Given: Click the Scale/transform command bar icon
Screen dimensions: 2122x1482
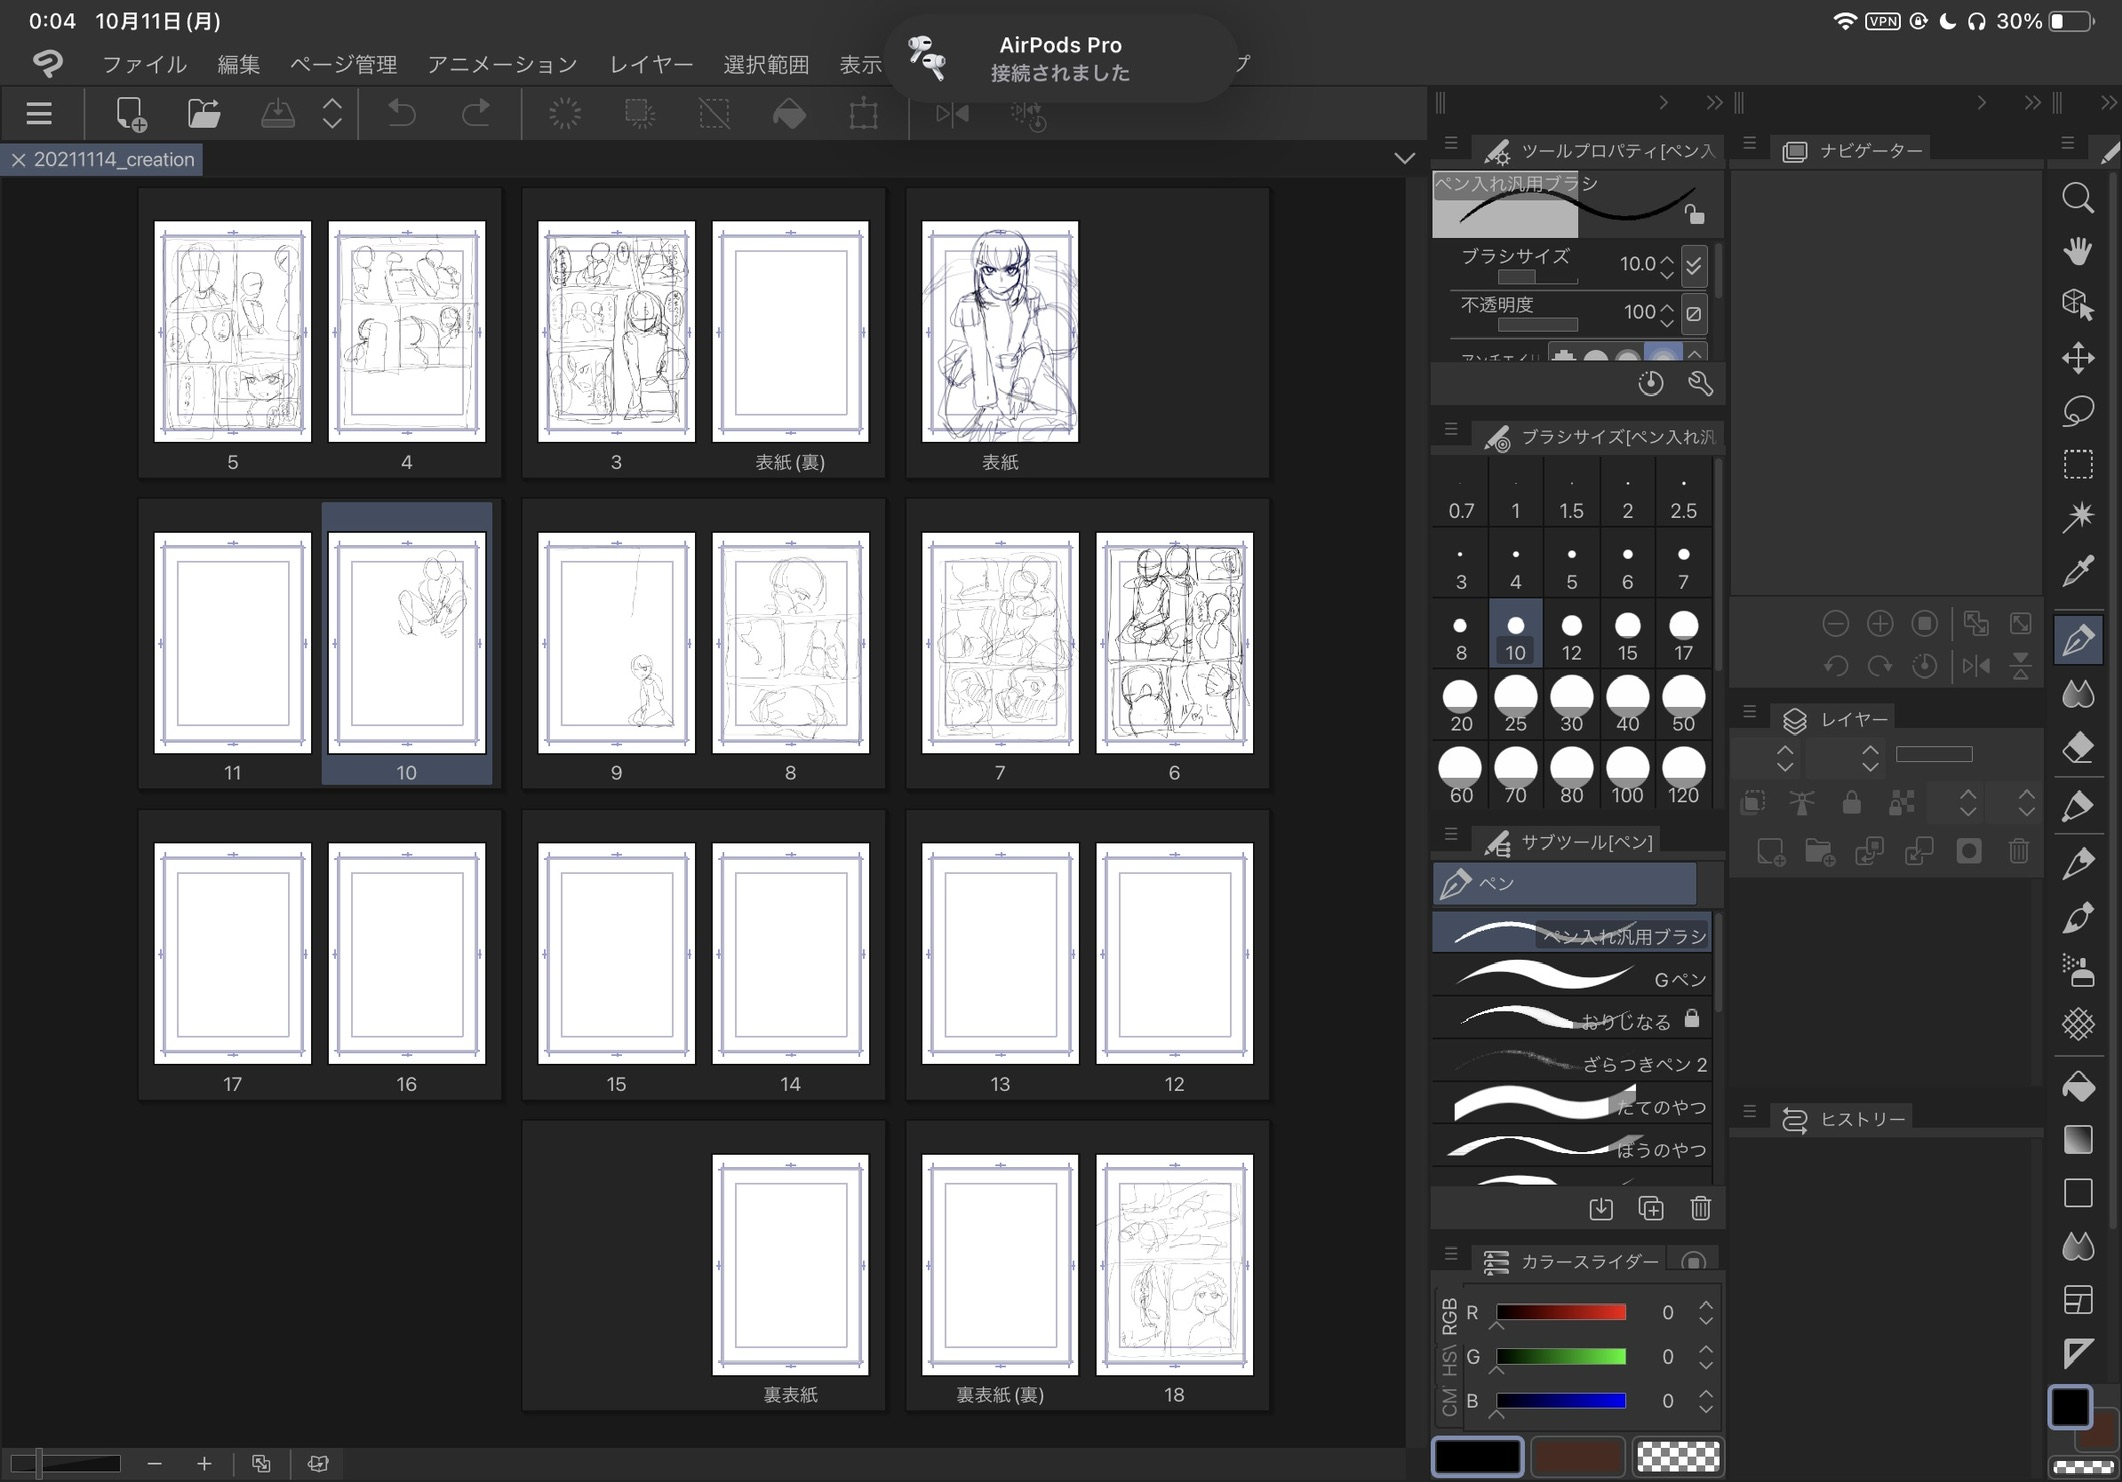Looking at the screenshot, I should point(863,113).
